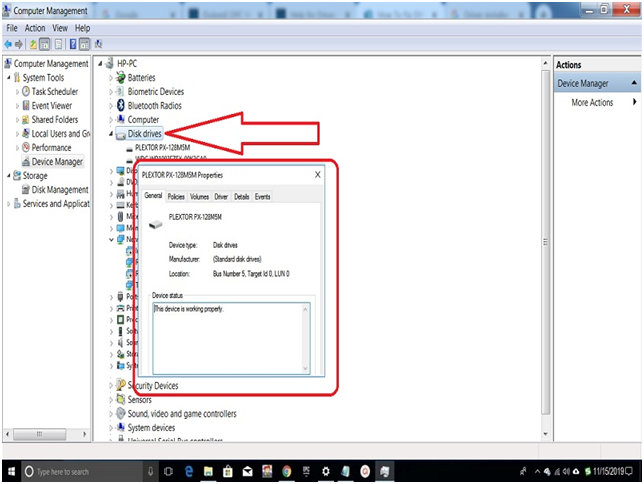Select Performance in the left tree
Viewport: 644px width, 484px height.
click(51, 148)
